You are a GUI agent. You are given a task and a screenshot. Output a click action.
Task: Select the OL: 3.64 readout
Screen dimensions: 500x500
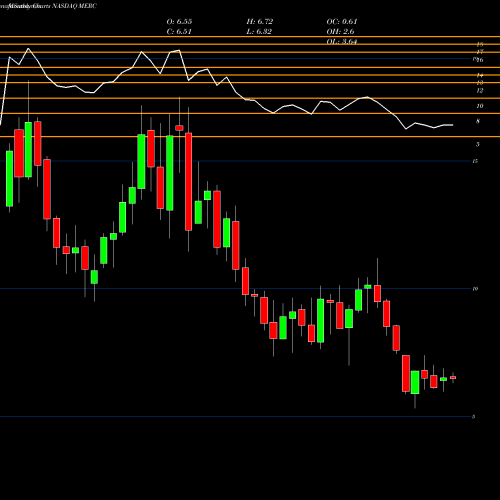[342, 42]
